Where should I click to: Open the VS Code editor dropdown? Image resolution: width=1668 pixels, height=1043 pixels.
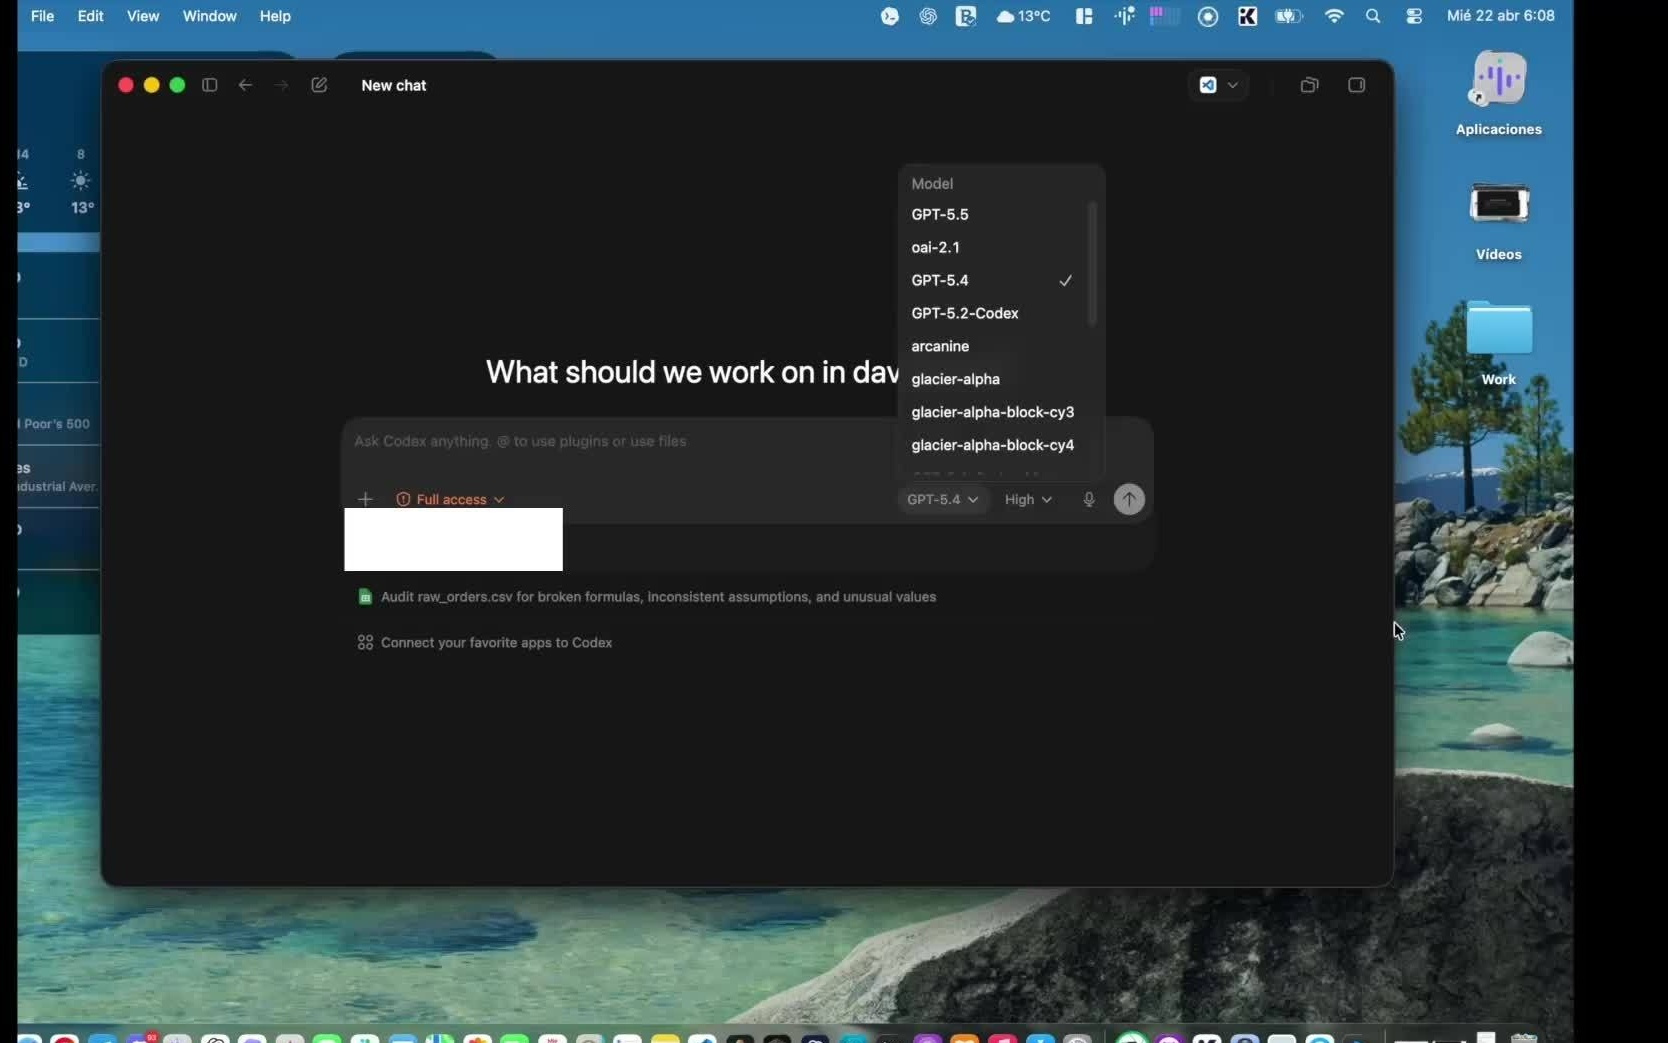(1219, 85)
